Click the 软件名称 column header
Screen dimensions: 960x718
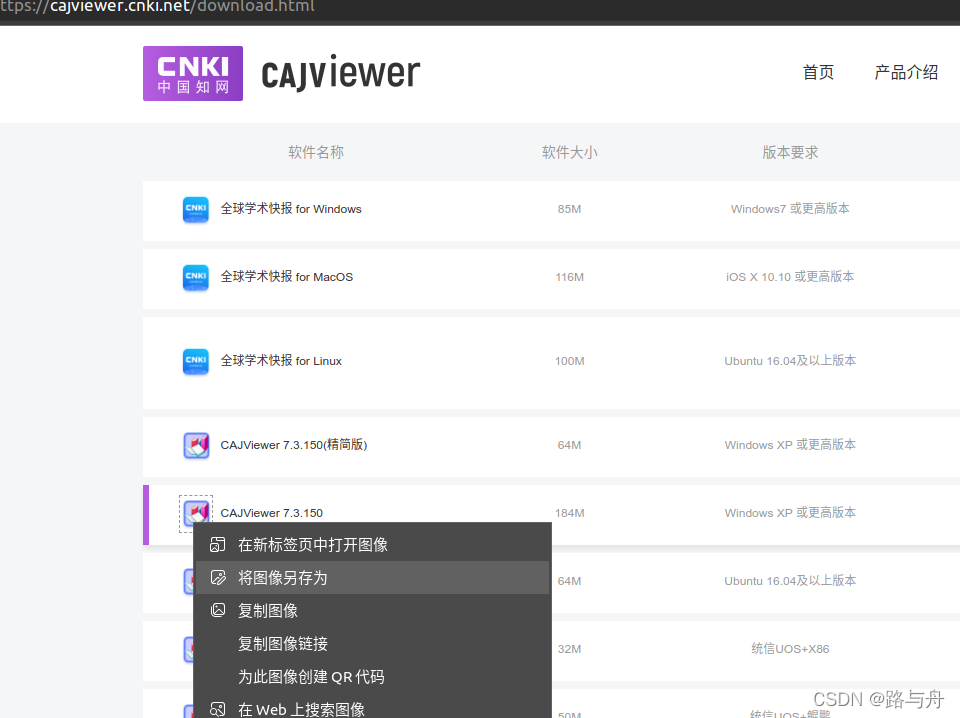pos(316,152)
